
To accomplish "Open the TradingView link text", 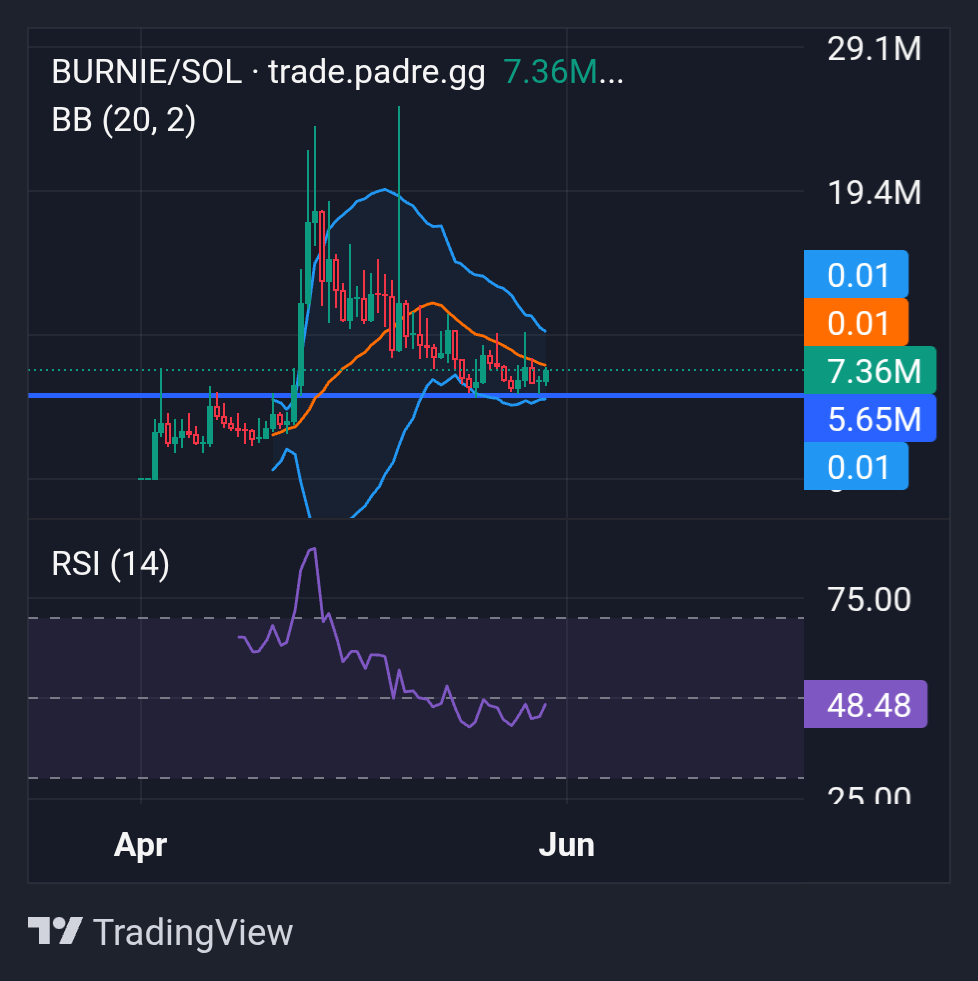I will pos(193,932).
